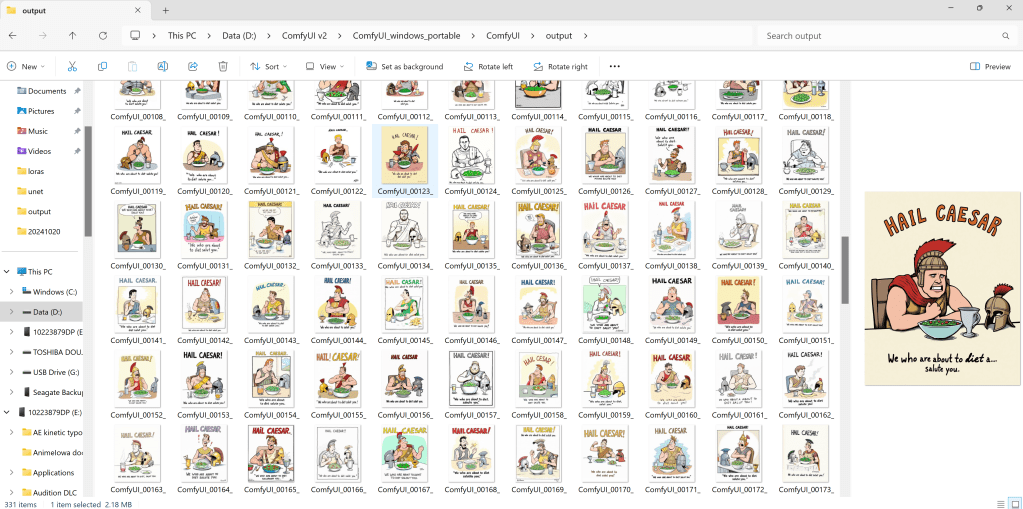The image size is (1023, 509).
Task: Click the Rotate left button
Action: [x=488, y=66]
